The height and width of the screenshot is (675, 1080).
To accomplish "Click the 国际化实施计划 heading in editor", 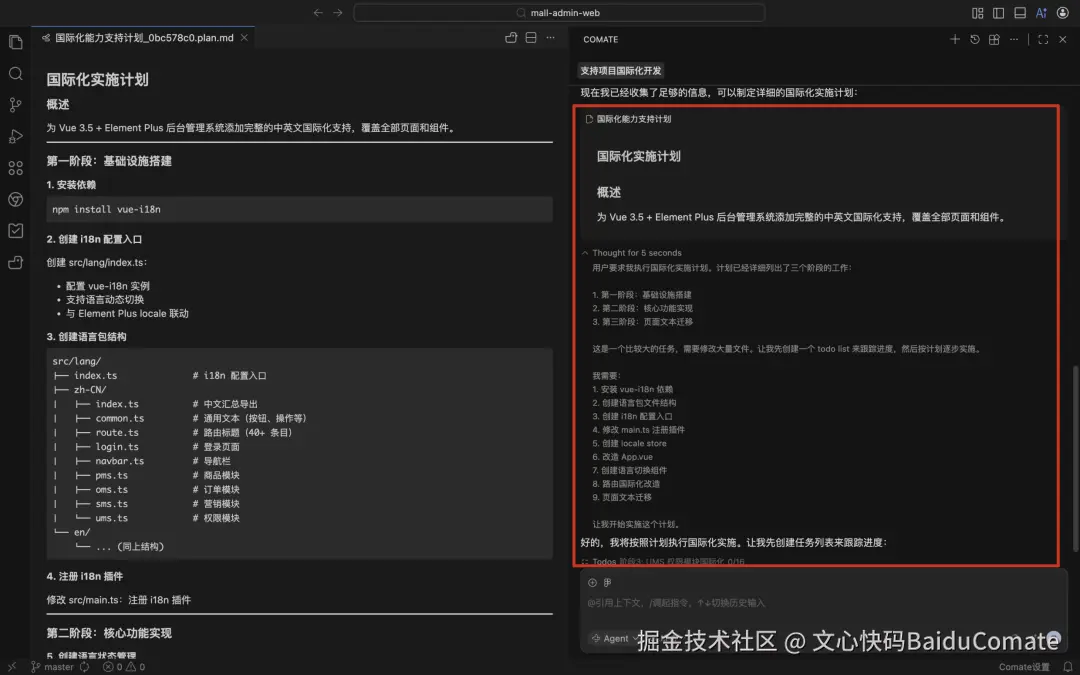I will click(x=97, y=79).
